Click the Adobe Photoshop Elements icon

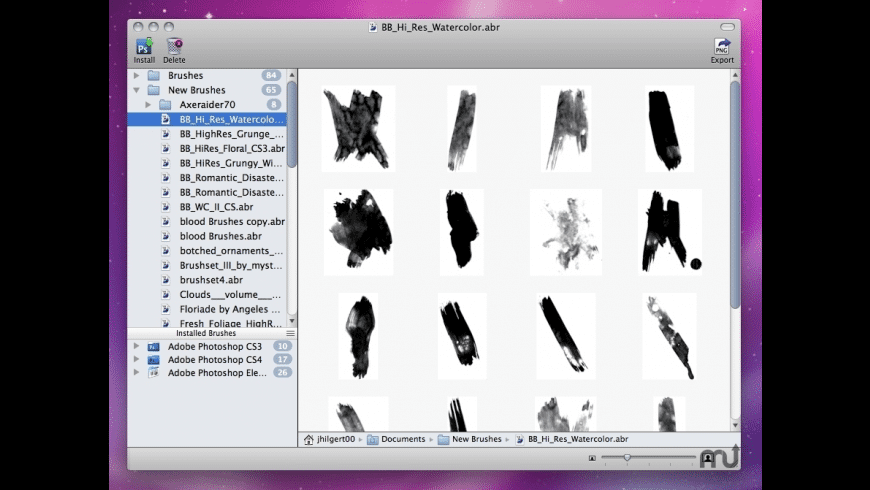coord(154,372)
